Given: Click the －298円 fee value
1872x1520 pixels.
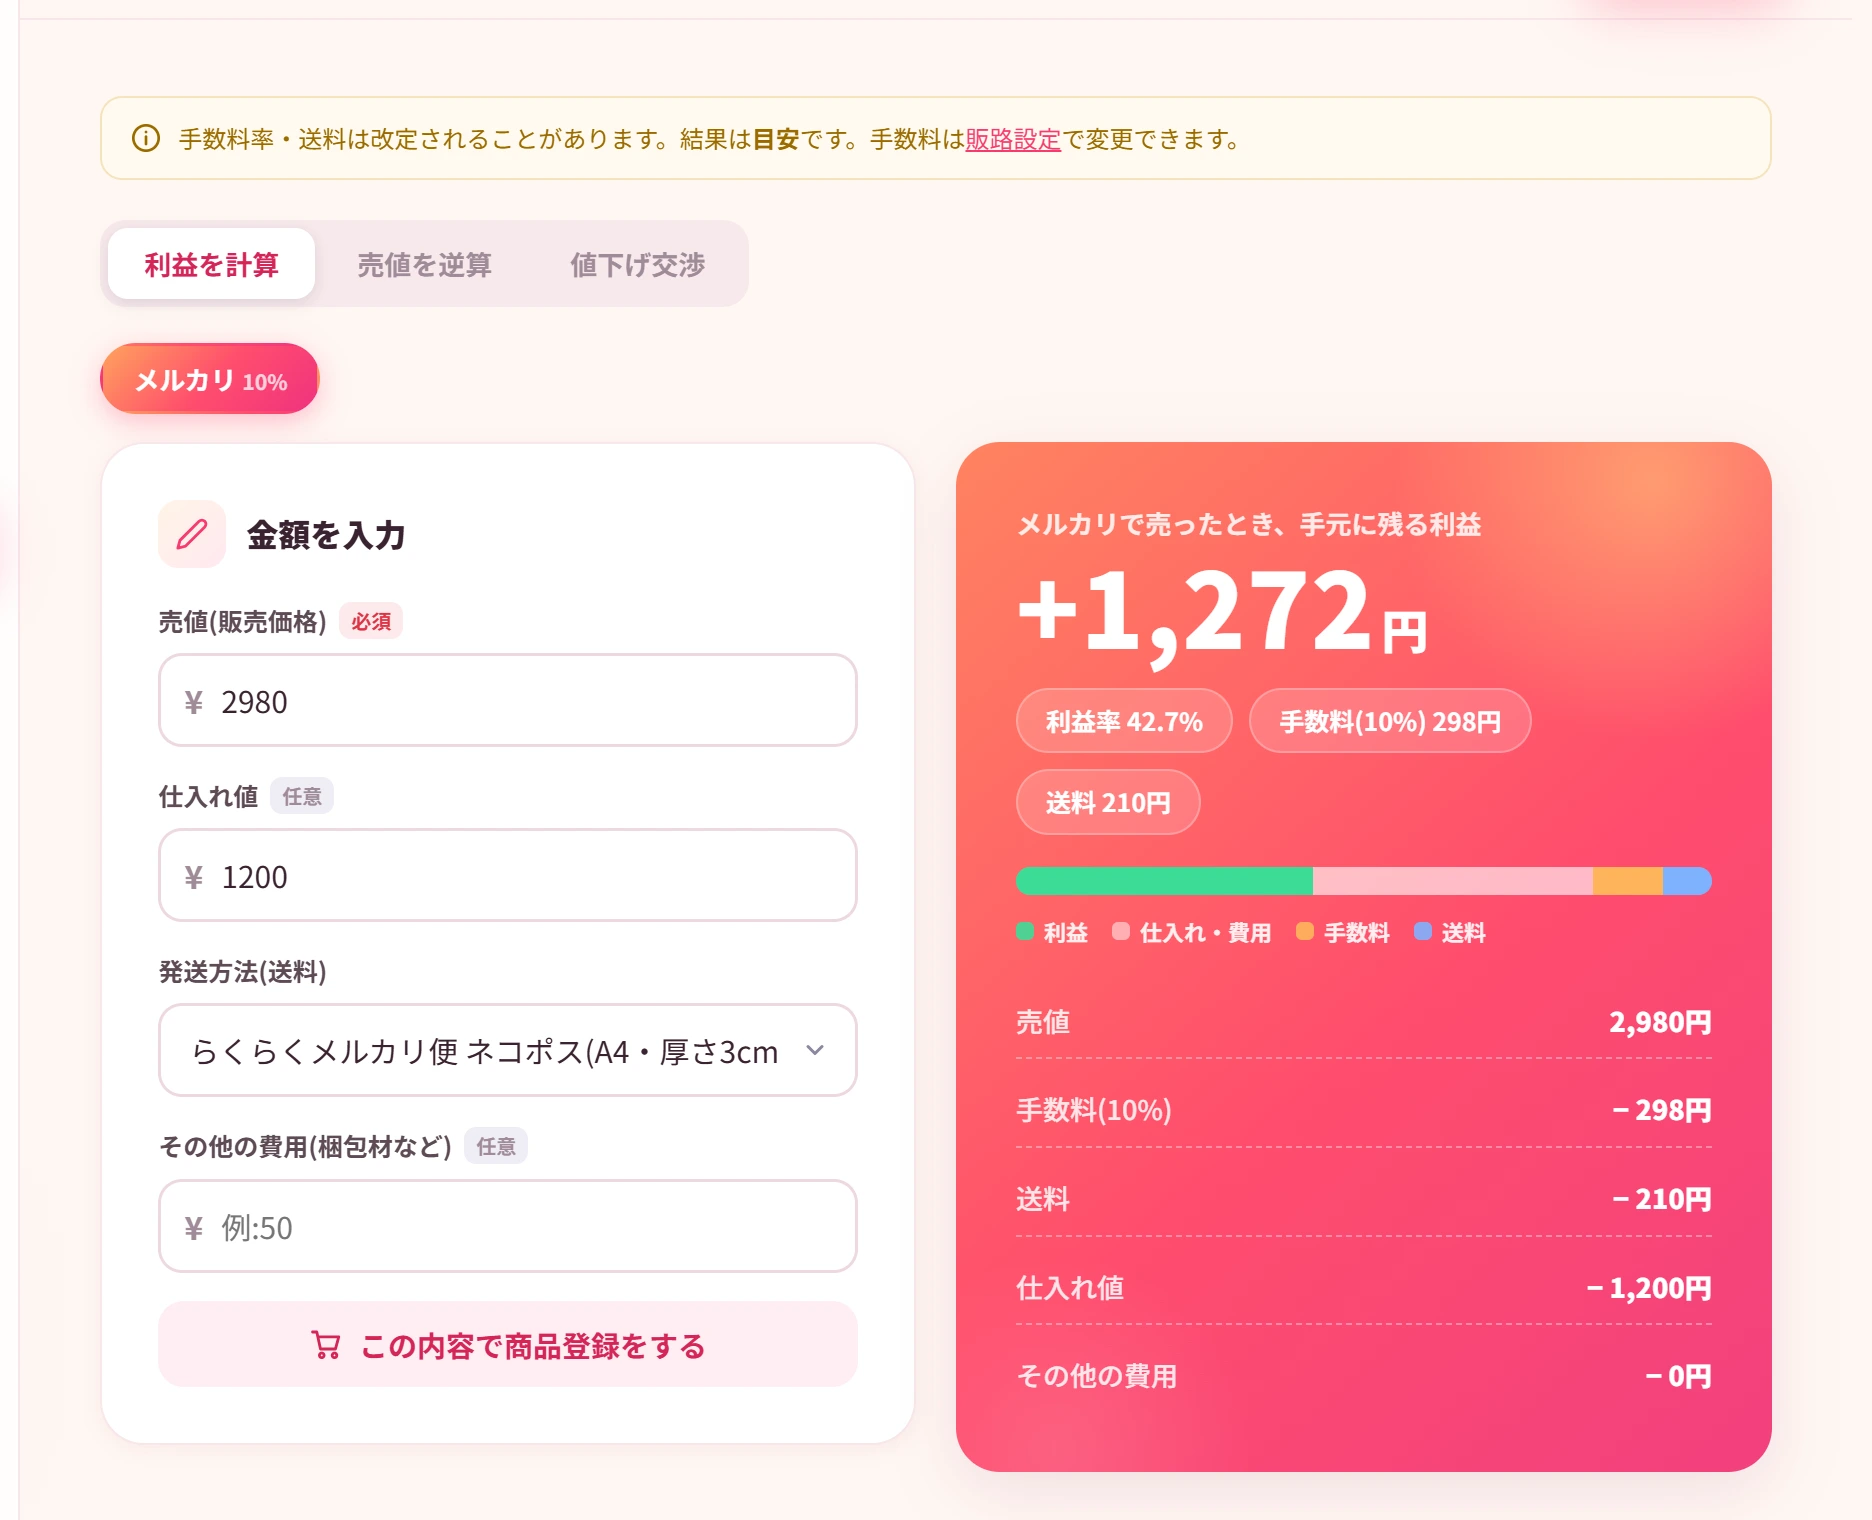Looking at the screenshot, I should point(1661,1110).
